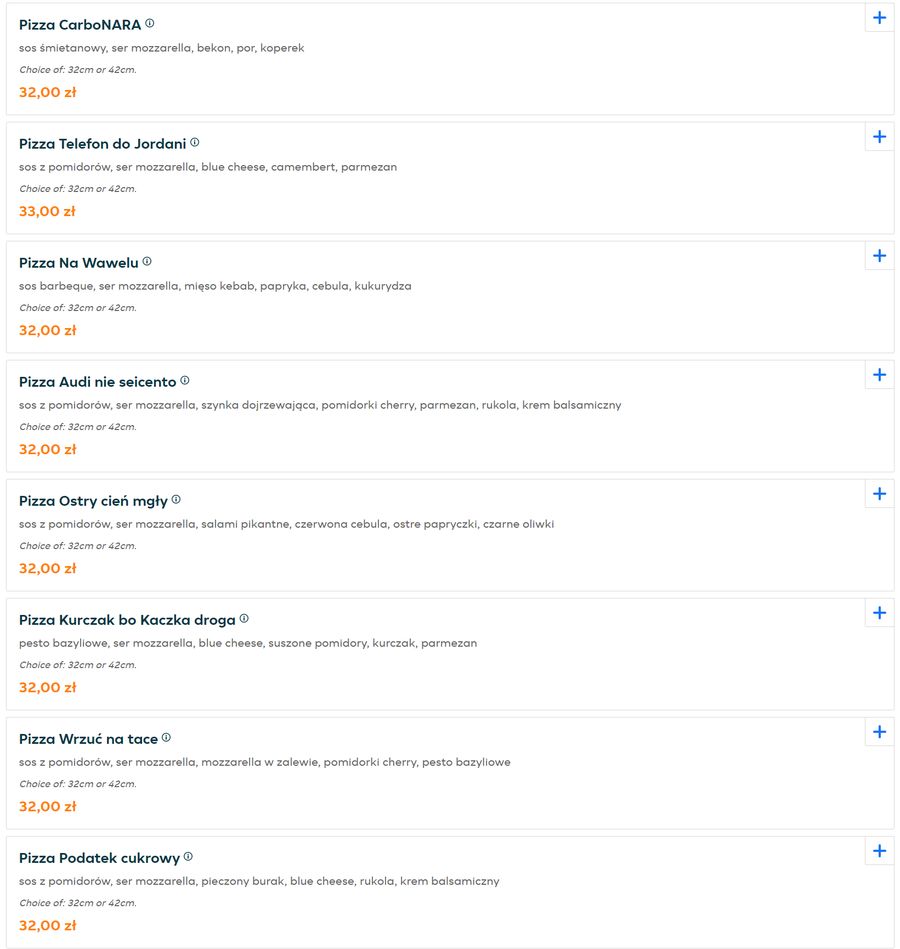Add Pizza Ostry cień mgły with plus
The height and width of the screenshot is (949, 900).
tap(879, 494)
